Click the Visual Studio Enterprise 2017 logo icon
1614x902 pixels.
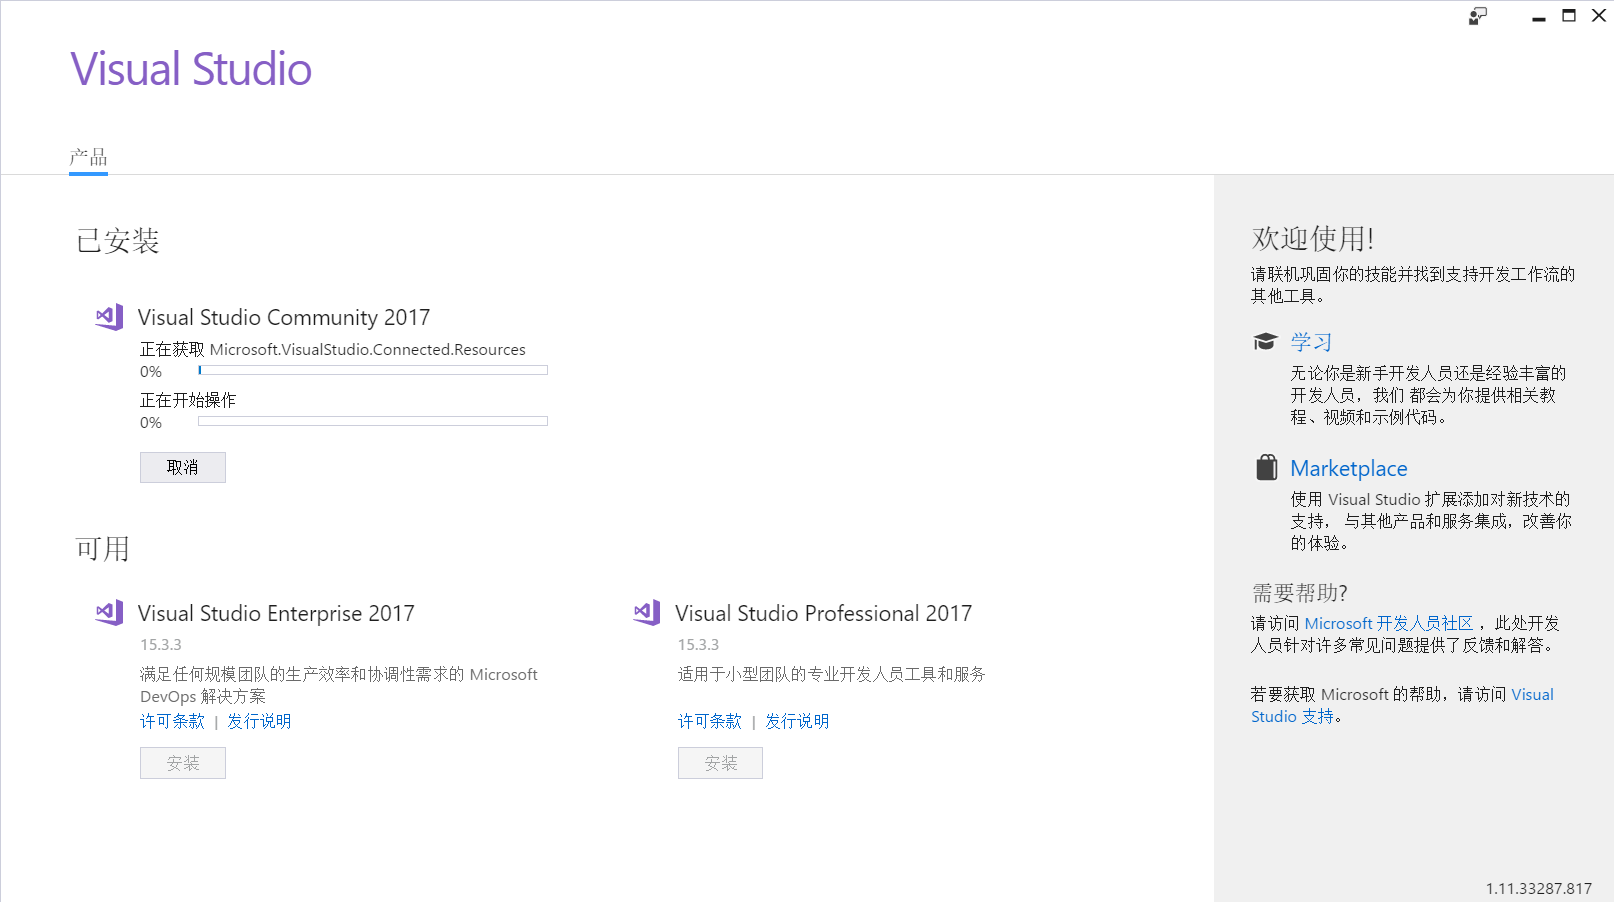click(x=110, y=613)
